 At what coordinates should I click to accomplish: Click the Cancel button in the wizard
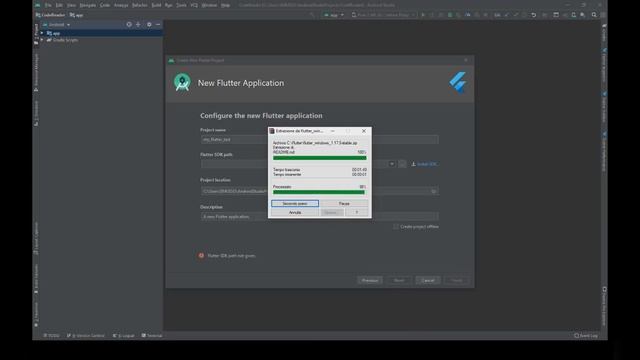click(x=428, y=280)
